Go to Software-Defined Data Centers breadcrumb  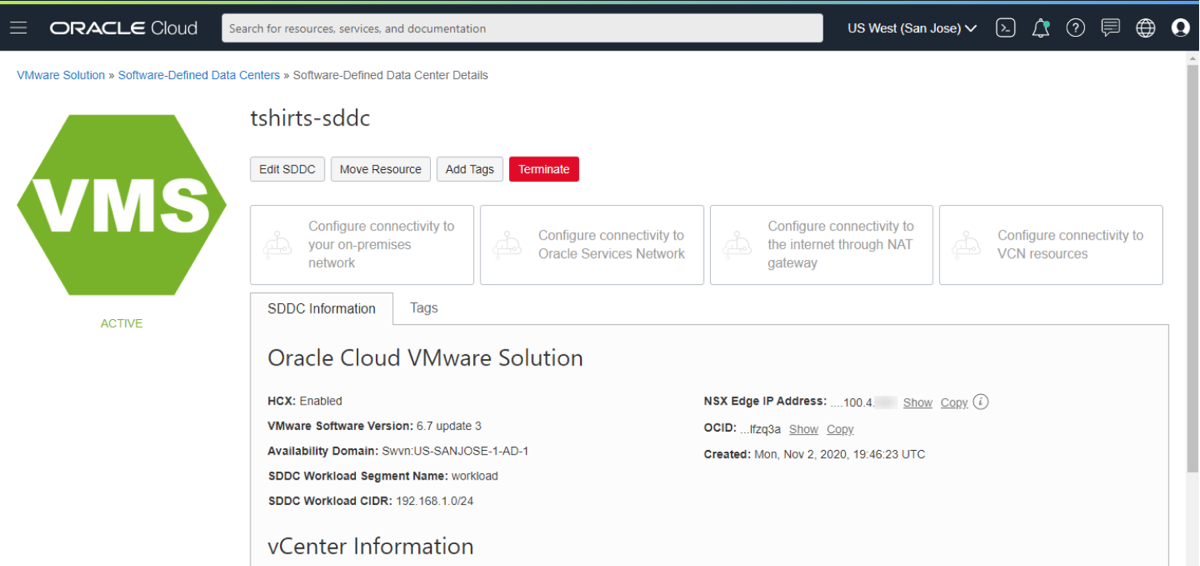coord(199,75)
